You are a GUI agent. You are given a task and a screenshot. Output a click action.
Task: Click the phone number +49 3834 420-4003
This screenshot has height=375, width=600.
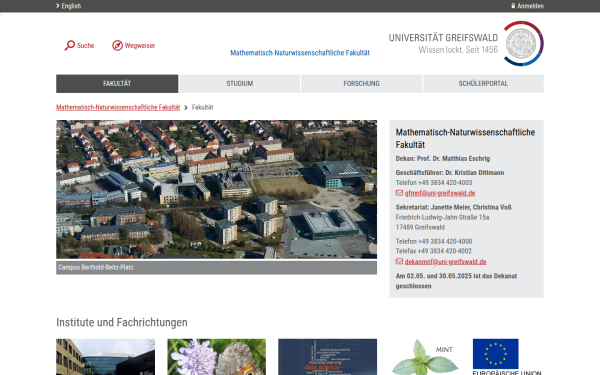pyautogui.click(x=445, y=183)
